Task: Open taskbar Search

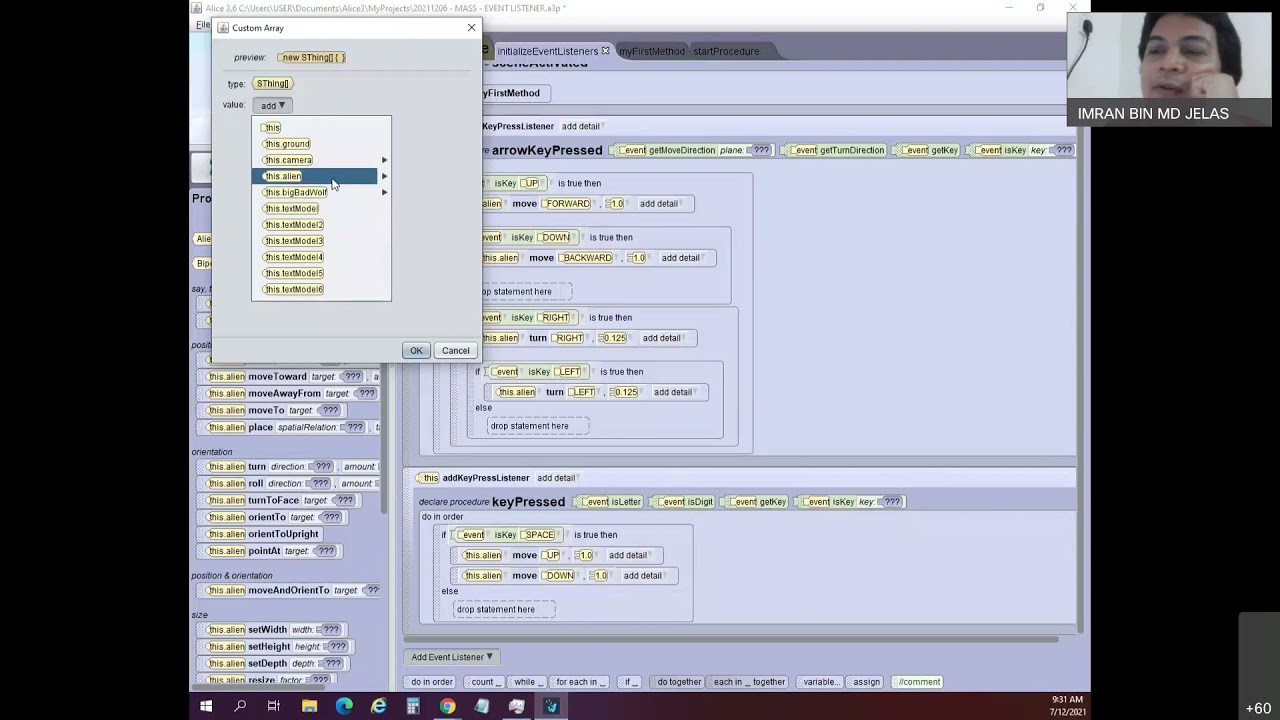Action: (240, 707)
